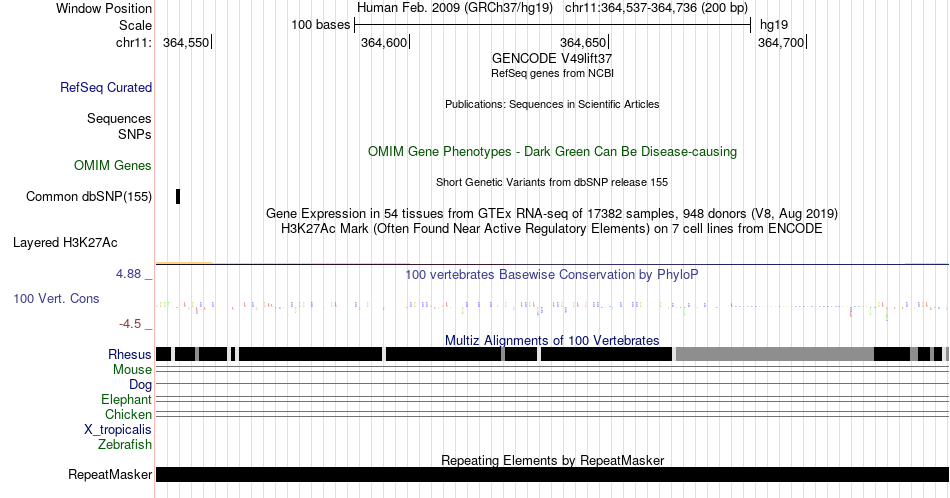The height and width of the screenshot is (498, 950).
Task: Click the GENCODE V49lift37 track title
Action: point(552,58)
